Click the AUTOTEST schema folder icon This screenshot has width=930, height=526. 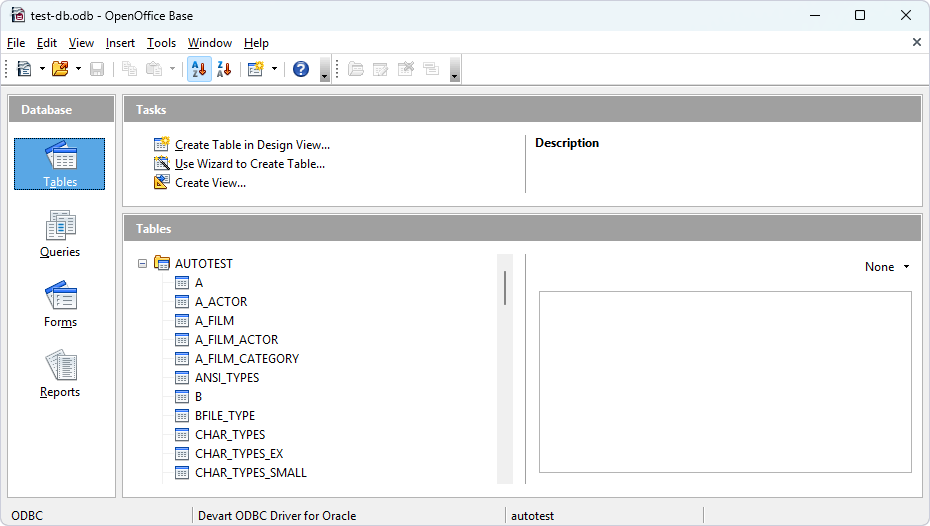162,263
